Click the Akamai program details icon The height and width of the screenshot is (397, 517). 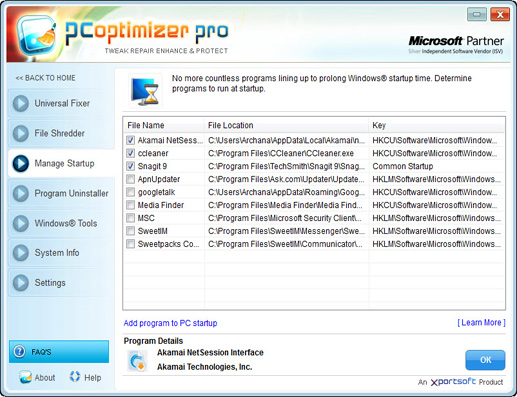click(x=137, y=361)
